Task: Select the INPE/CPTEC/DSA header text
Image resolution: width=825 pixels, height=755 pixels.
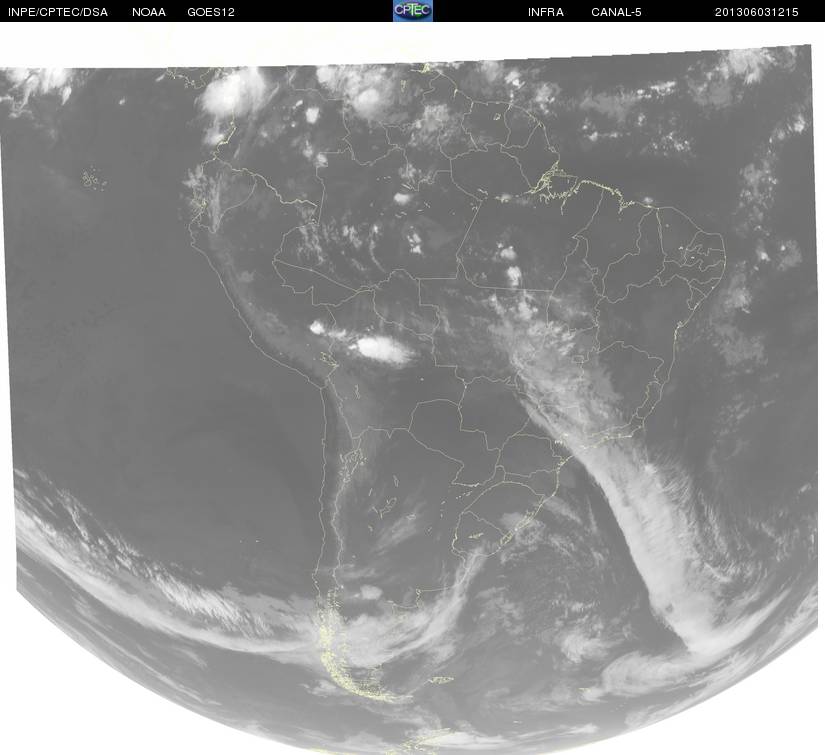Action: [x=58, y=12]
